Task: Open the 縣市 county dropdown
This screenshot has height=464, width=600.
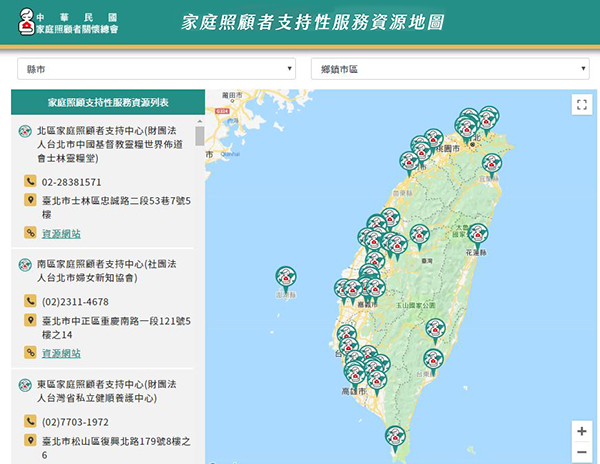Action: tap(157, 68)
